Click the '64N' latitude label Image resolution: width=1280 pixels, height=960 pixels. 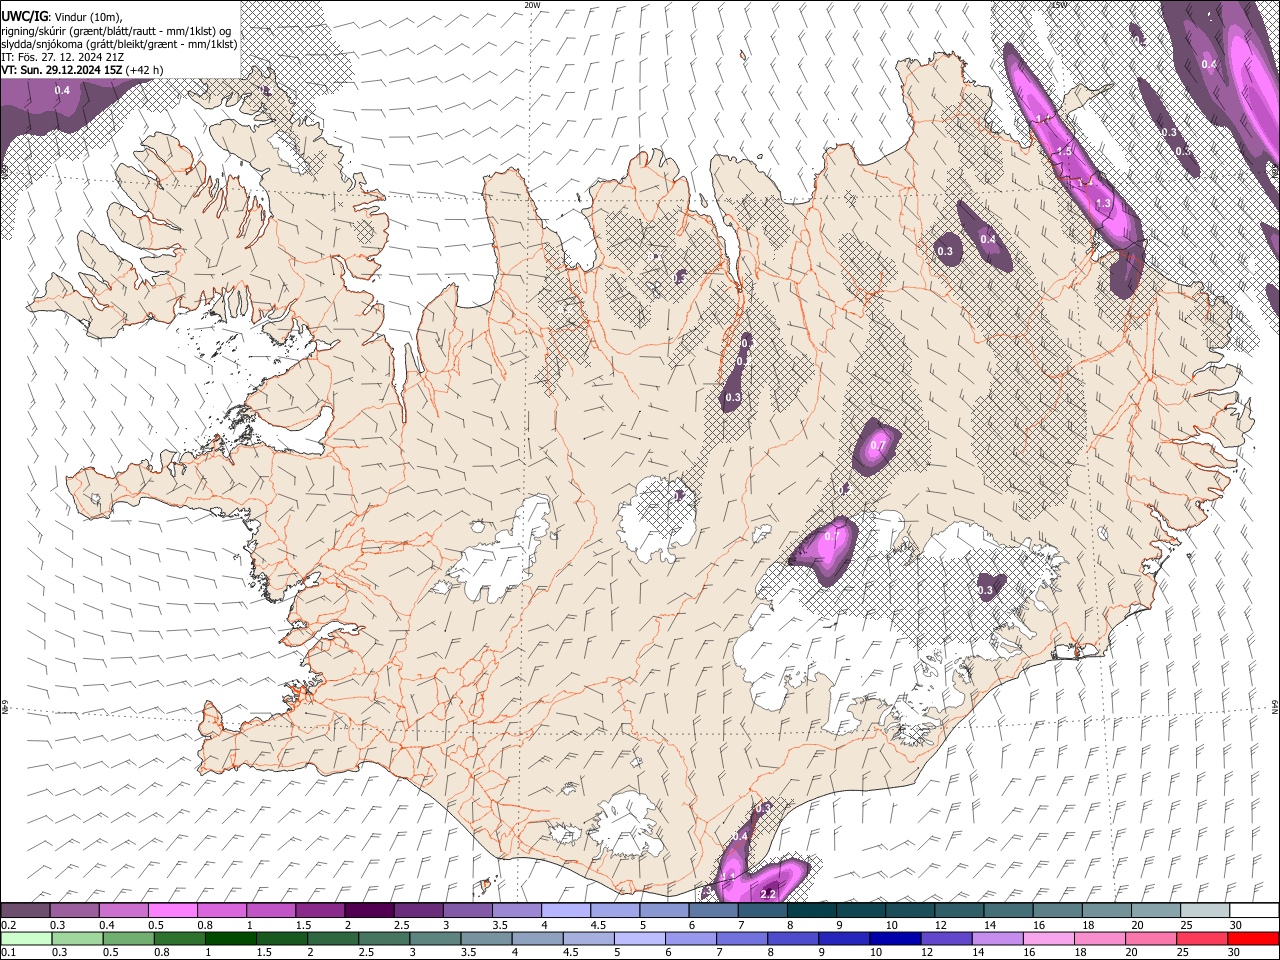(x=1275, y=706)
